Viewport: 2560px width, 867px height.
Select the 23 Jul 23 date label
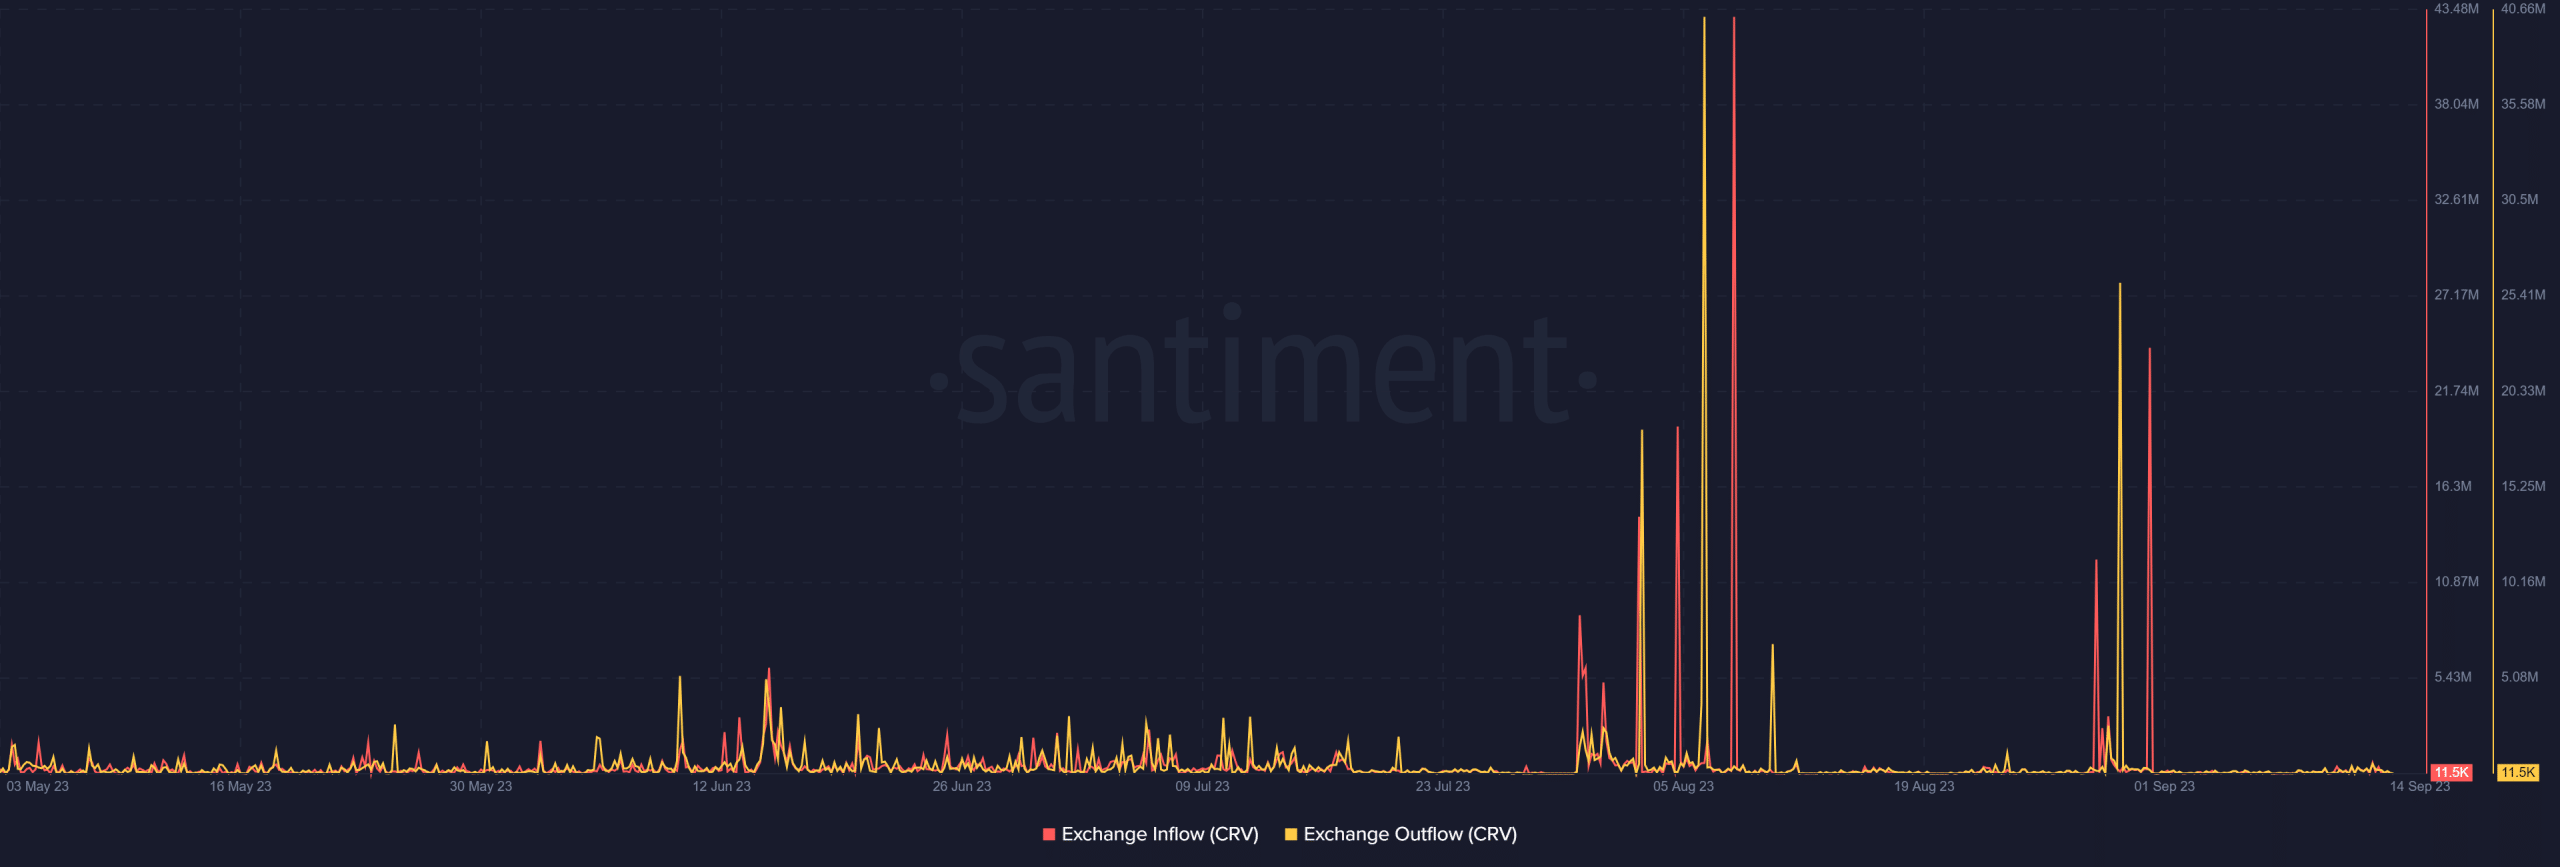1443,786
